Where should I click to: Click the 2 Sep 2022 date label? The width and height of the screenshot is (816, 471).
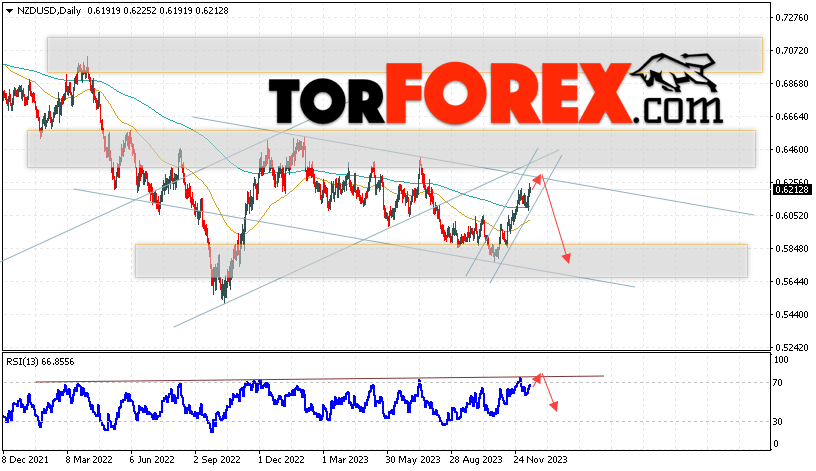coord(217,460)
